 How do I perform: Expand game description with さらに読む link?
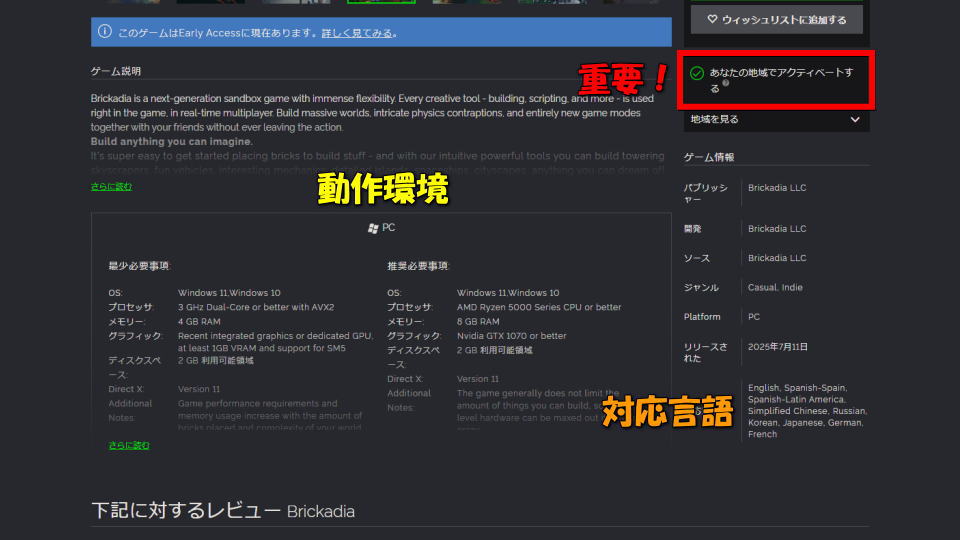coord(111,186)
